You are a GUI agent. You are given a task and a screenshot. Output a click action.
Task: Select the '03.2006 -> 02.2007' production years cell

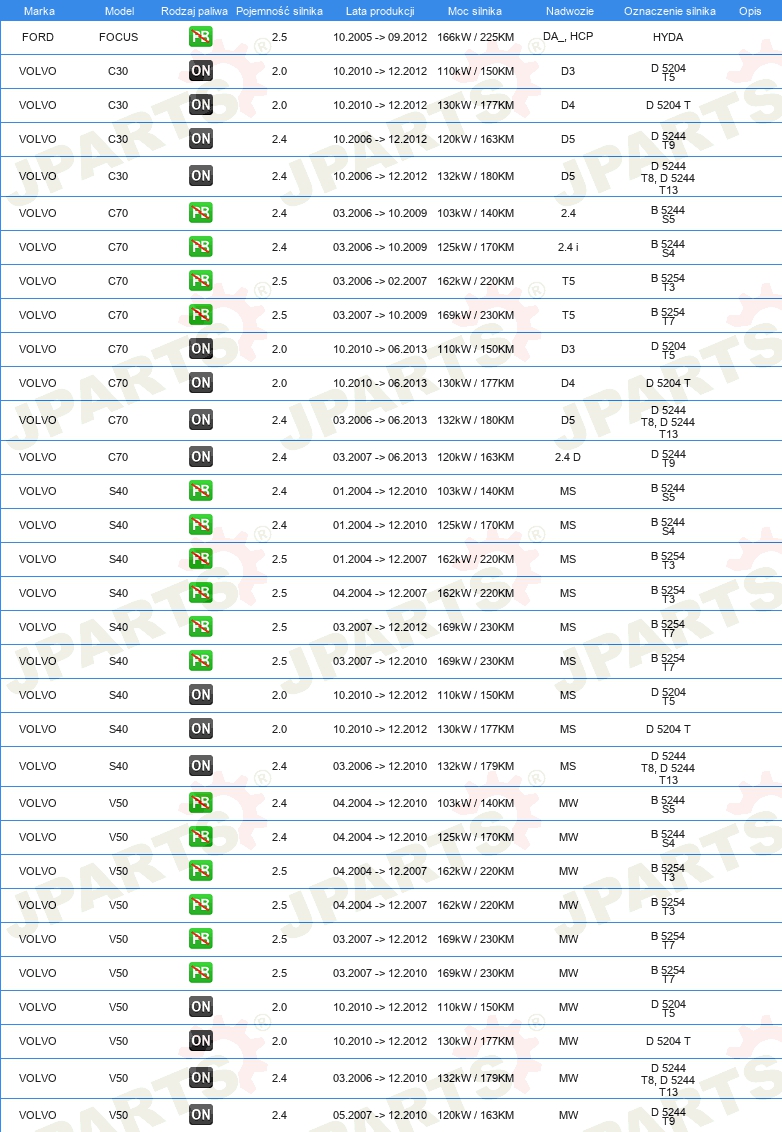click(380, 281)
